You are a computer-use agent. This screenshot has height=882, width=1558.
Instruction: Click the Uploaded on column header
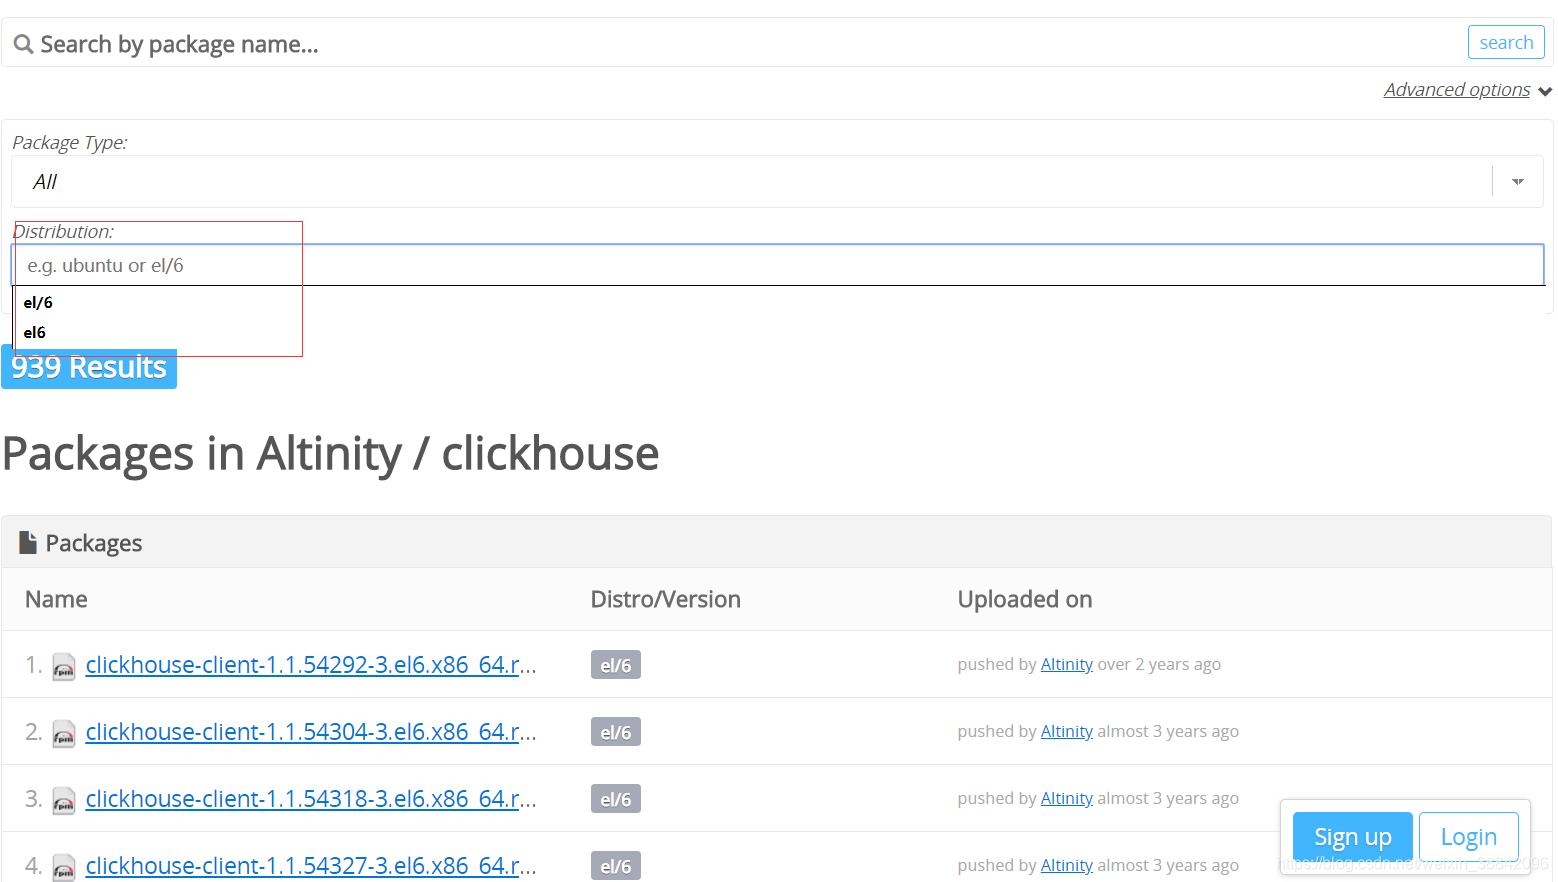click(x=1025, y=599)
